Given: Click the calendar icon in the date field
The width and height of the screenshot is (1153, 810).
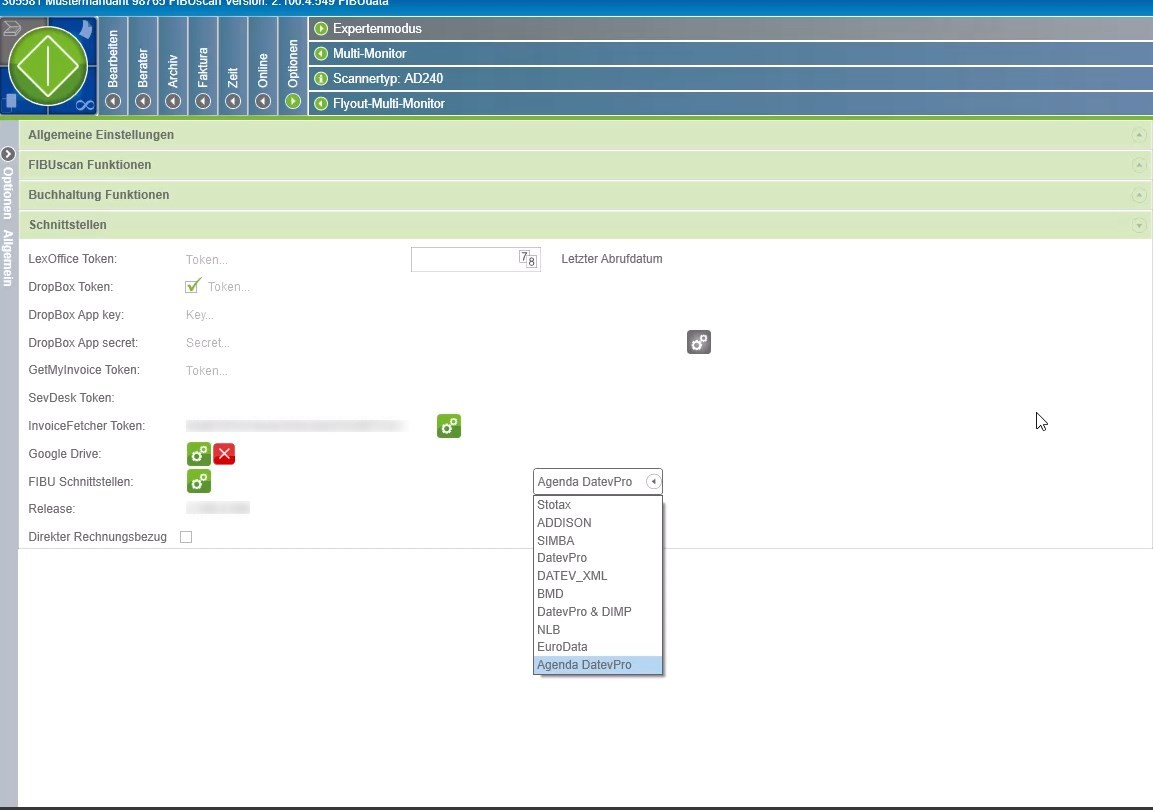Looking at the screenshot, I should 528,259.
